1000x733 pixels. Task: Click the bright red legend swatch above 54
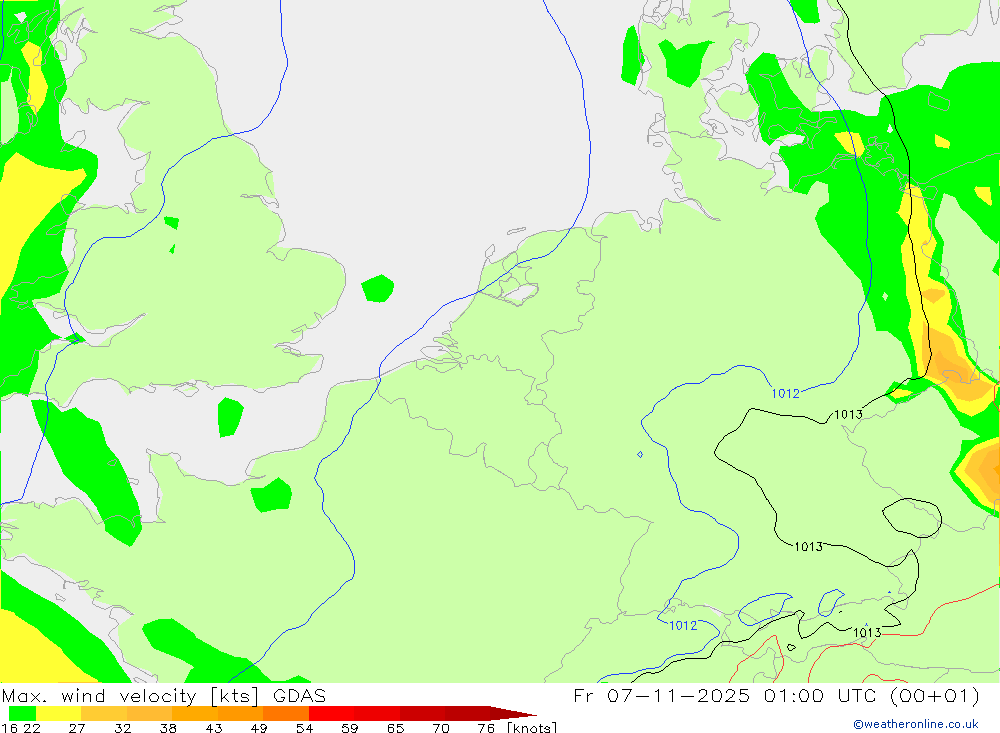(331, 713)
